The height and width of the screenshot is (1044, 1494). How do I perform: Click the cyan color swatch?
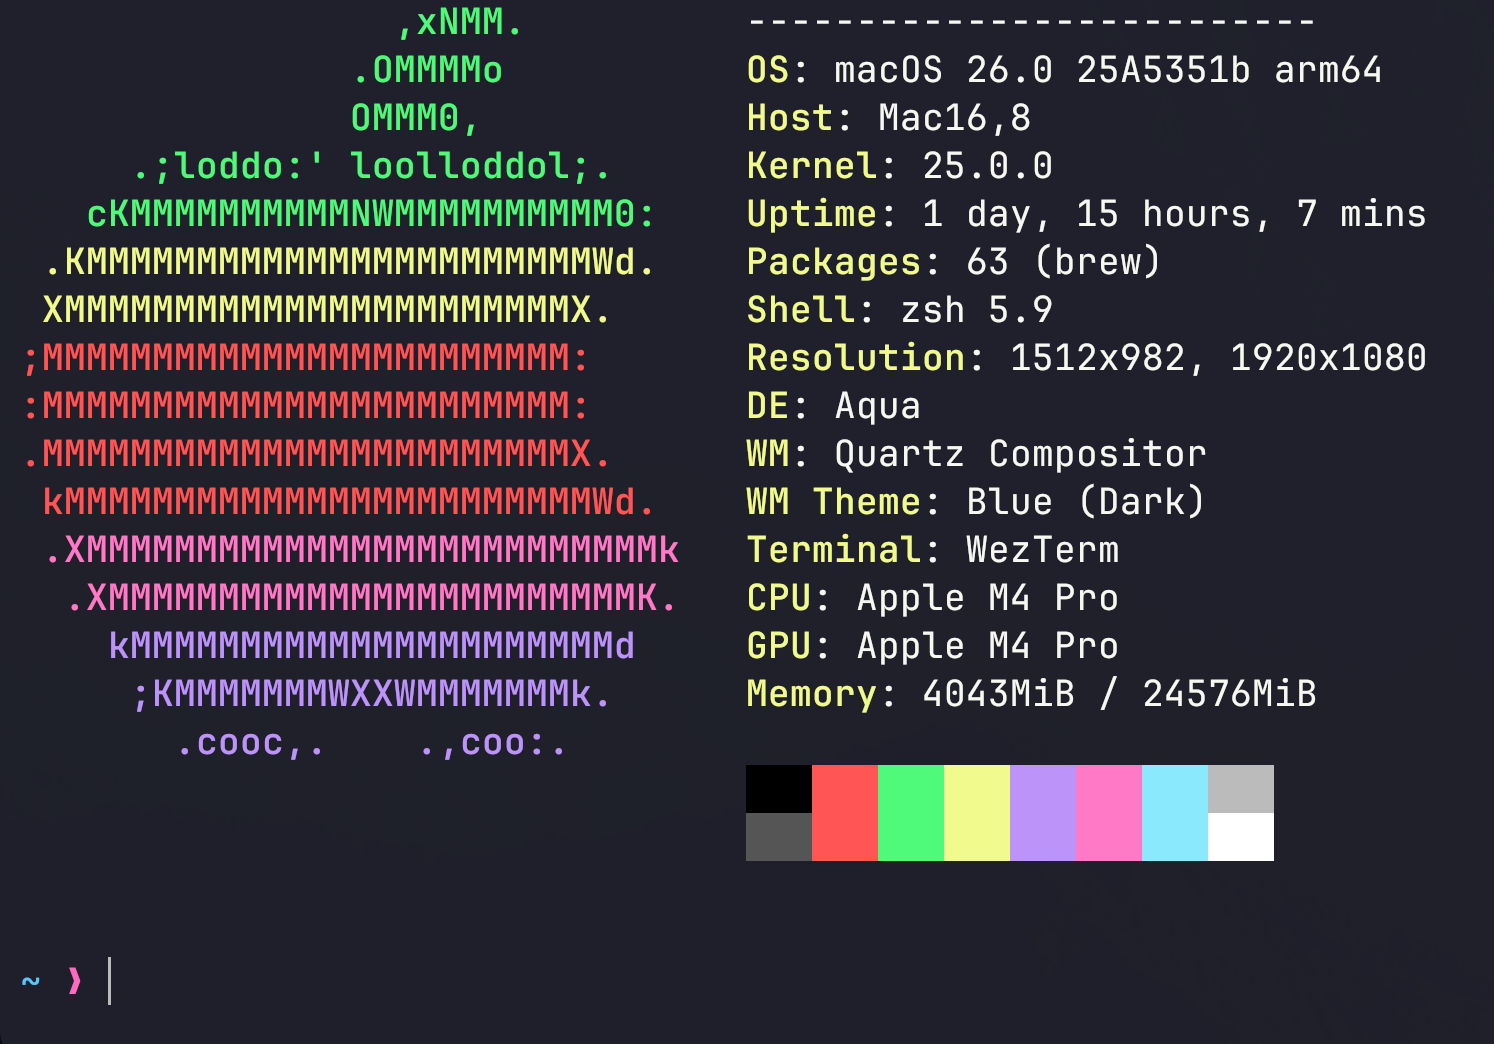pos(1175,813)
